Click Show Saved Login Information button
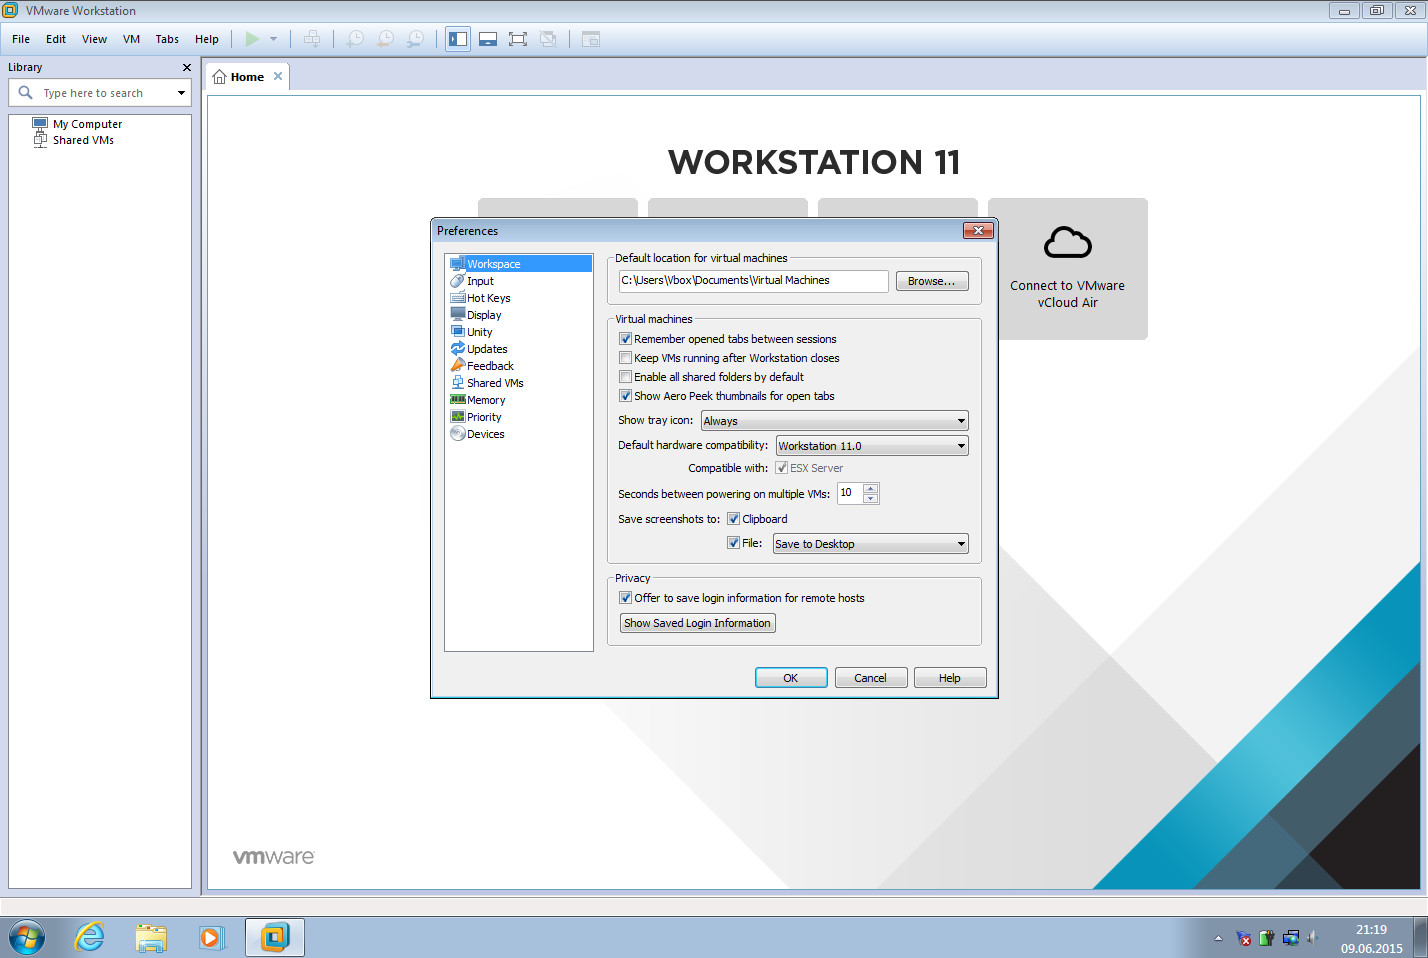 [698, 623]
